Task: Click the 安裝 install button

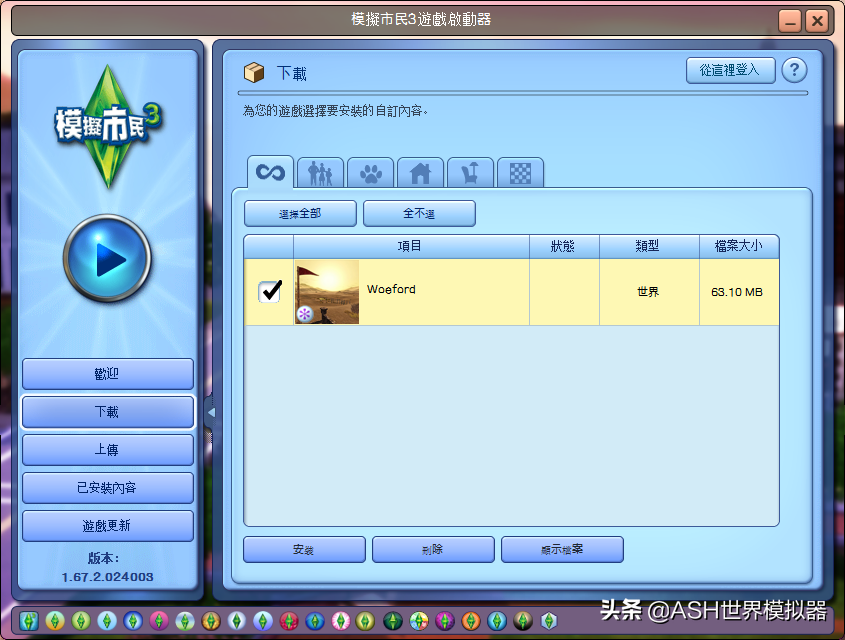Action: coord(304,549)
